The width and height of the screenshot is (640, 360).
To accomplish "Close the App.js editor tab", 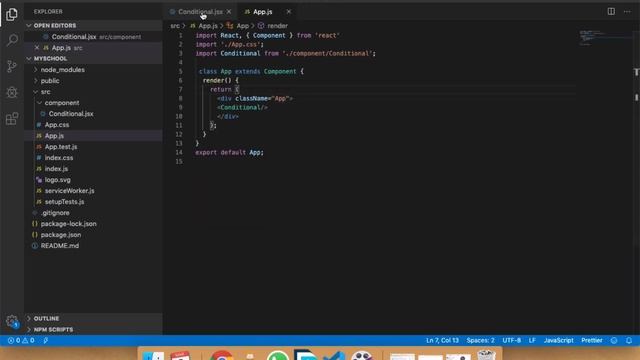I will pyautogui.click(x=289, y=12).
